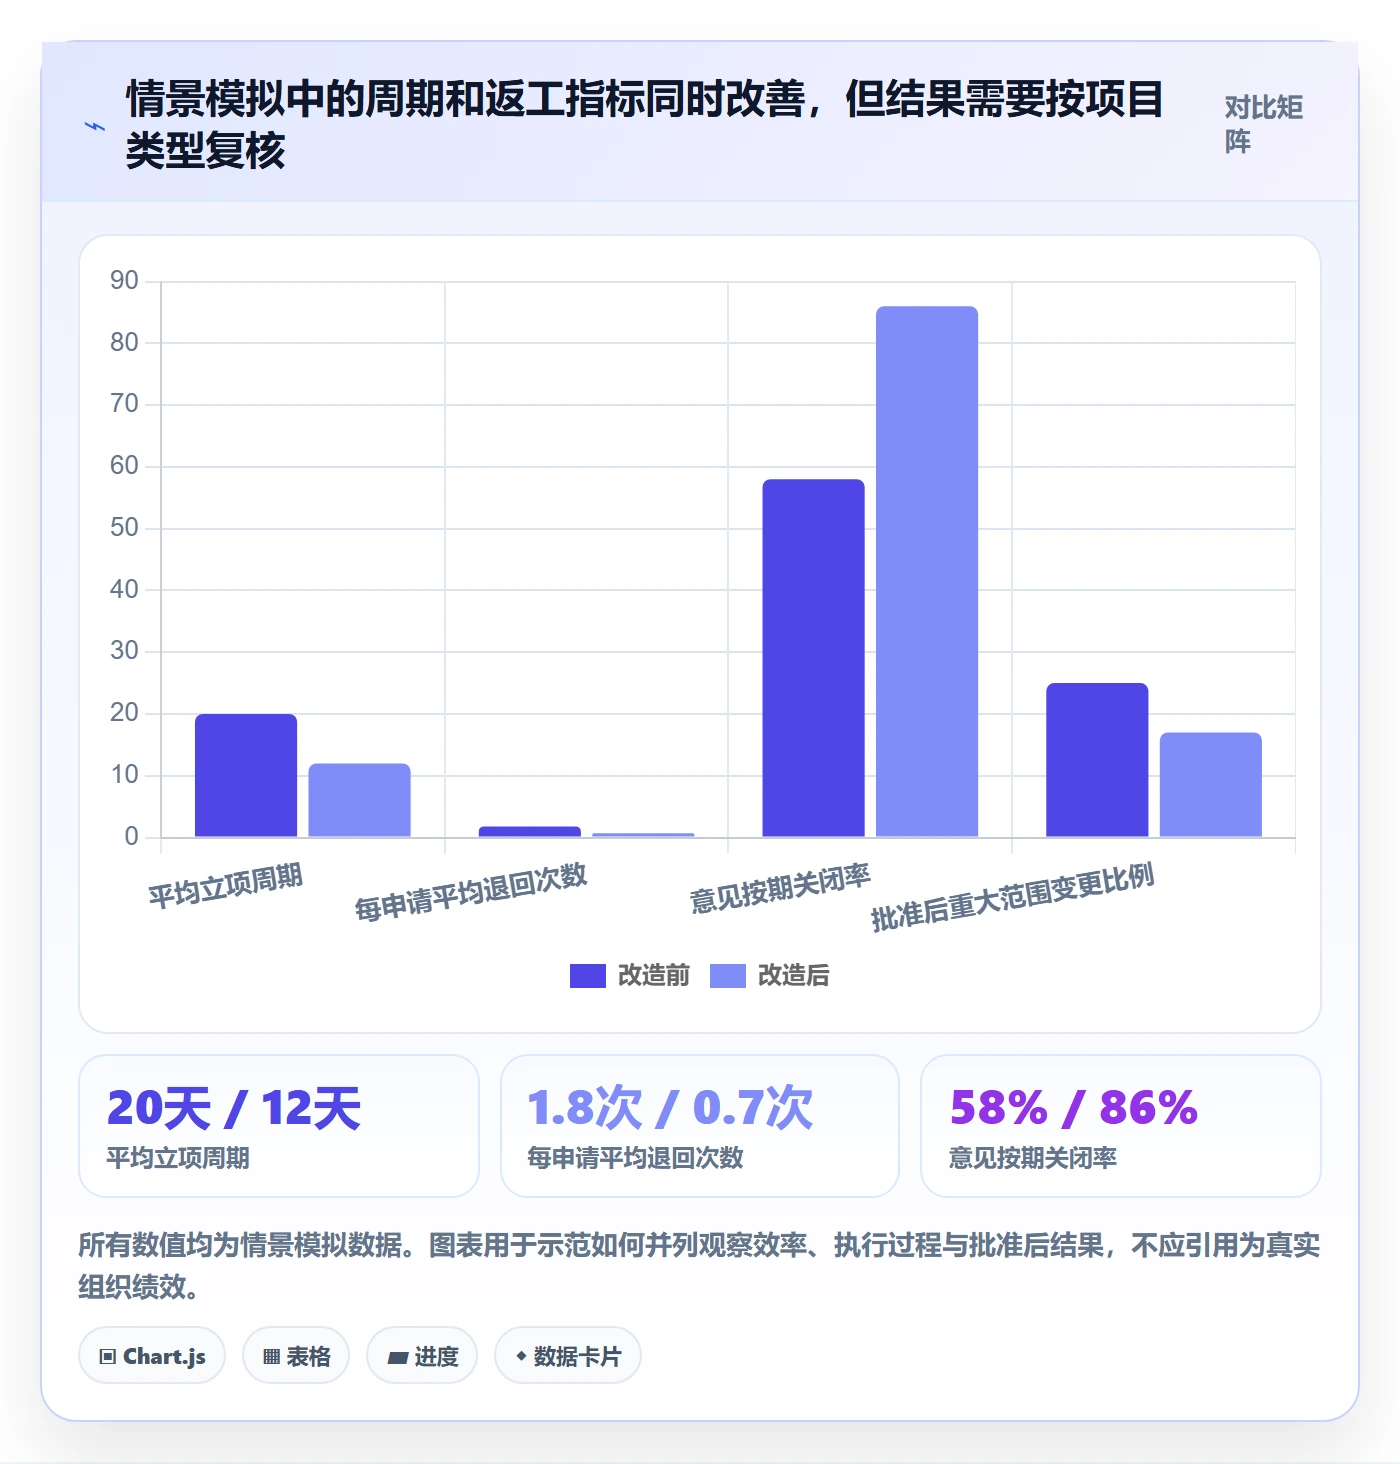Click the y-axis value 50
The height and width of the screenshot is (1464, 1400).
[x=125, y=528]
